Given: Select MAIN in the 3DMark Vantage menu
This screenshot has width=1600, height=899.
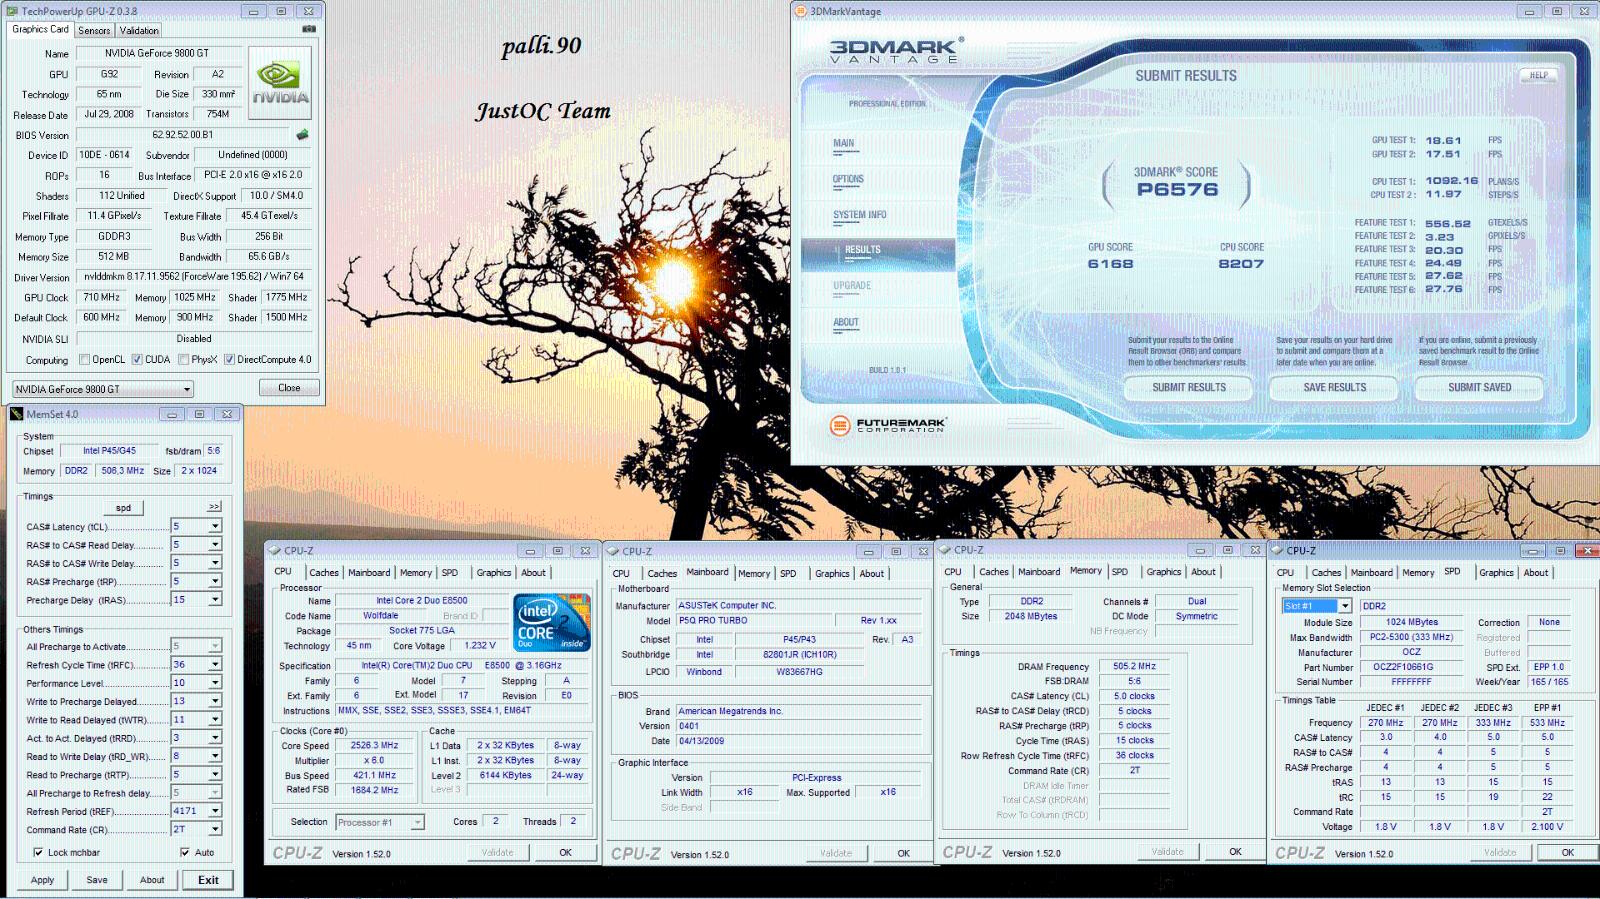Looking at the screenshot, I should (x=844, y=143).
